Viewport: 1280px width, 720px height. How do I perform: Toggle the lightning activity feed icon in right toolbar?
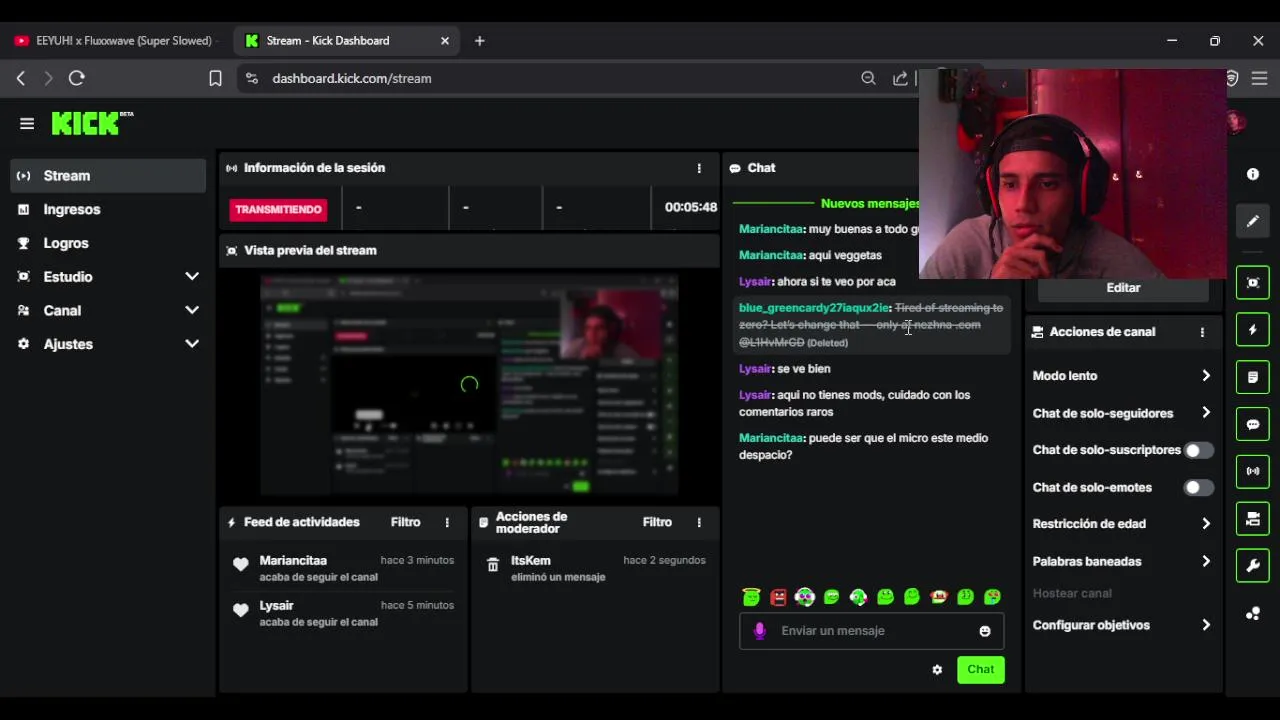1253,330
